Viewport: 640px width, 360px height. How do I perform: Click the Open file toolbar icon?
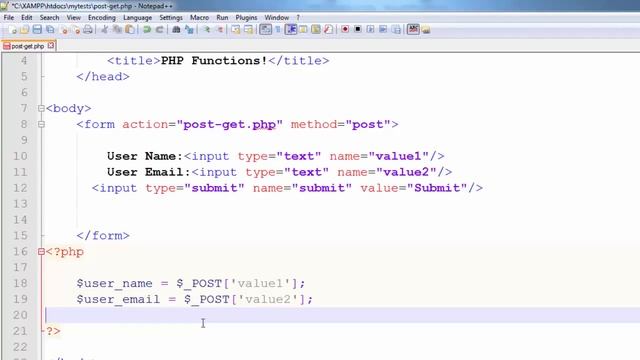24,29
